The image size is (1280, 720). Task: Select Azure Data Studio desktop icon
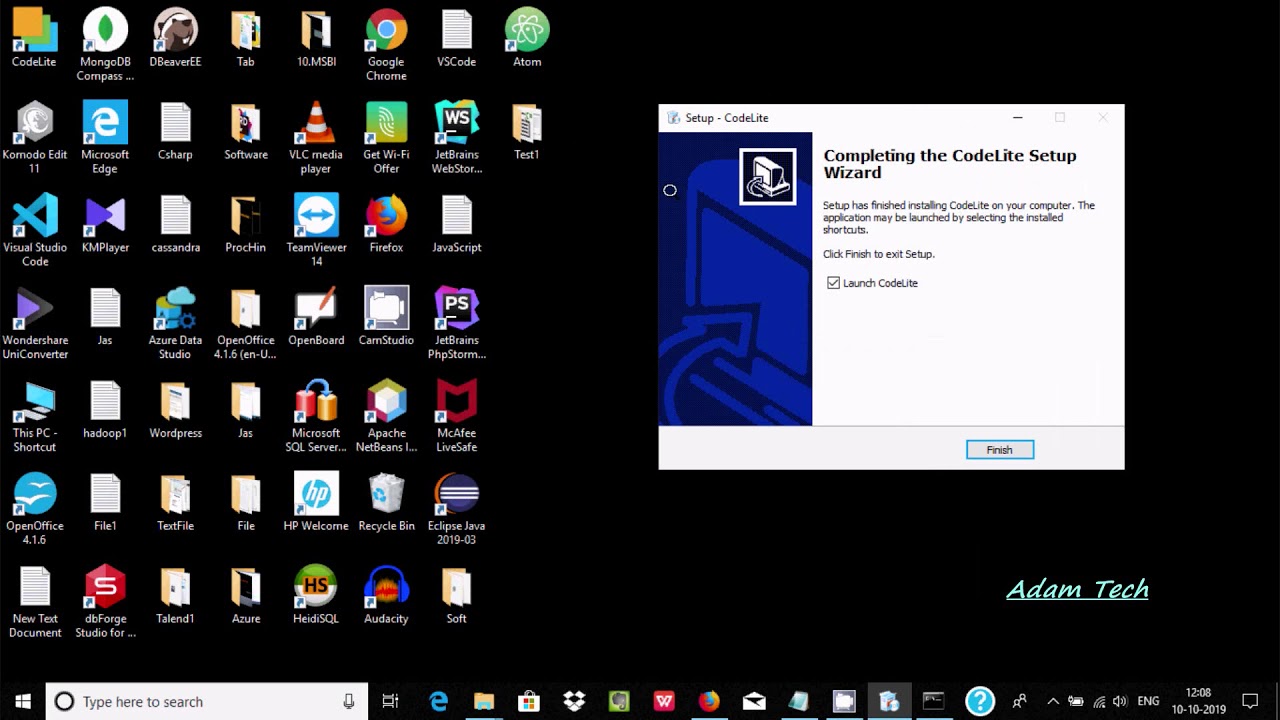click(x=175, y=324)
